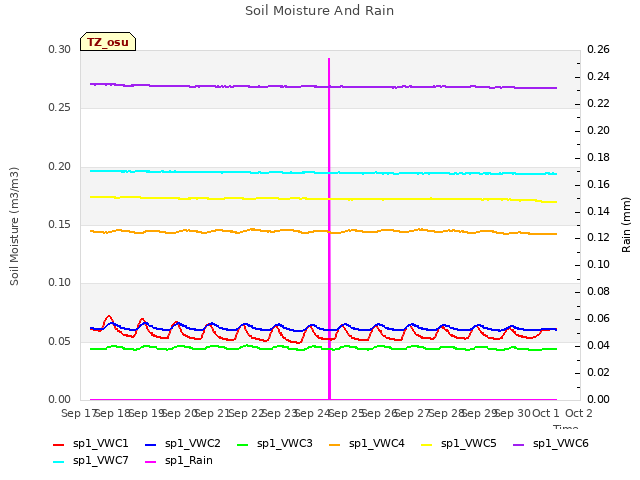Click the sp1_VWC1 legend entry
This screenshot has height=480, width=640.
tap(91, 444)
